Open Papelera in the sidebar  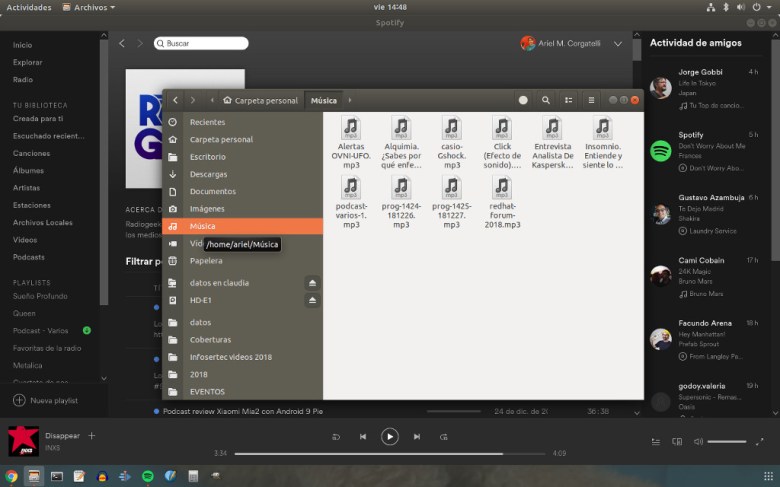(242, 261)
